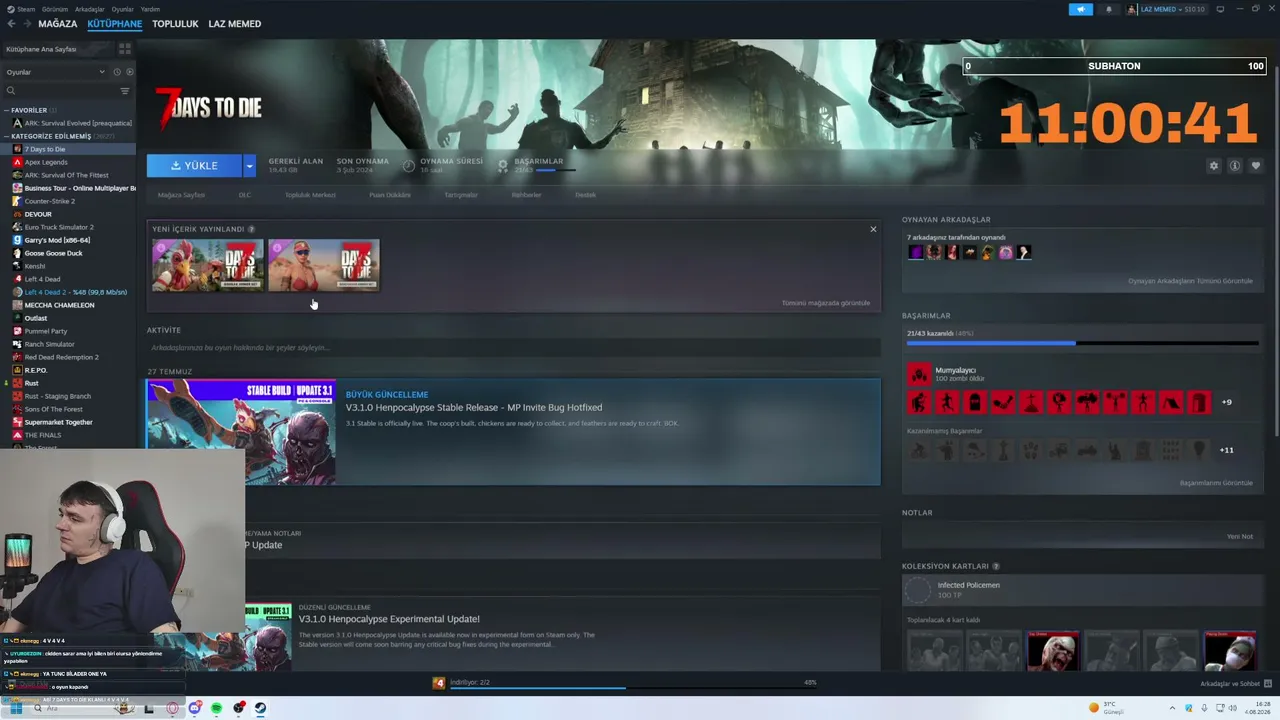This screenshot has width=1280, height=720.
Task: Click the Steam announcements megaphone icon
Action: (1081, 9)
